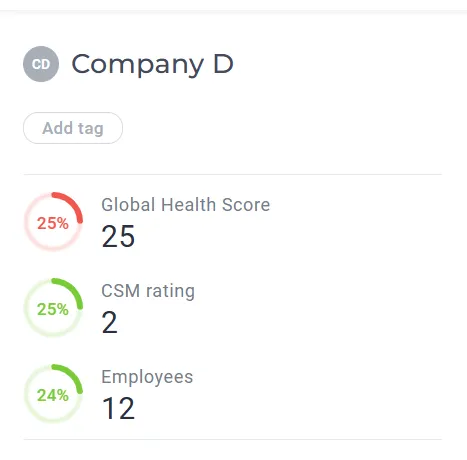Screen dimensions: 467x460
Task: Click the red 25% text in gauge
Action: [53, 223]
